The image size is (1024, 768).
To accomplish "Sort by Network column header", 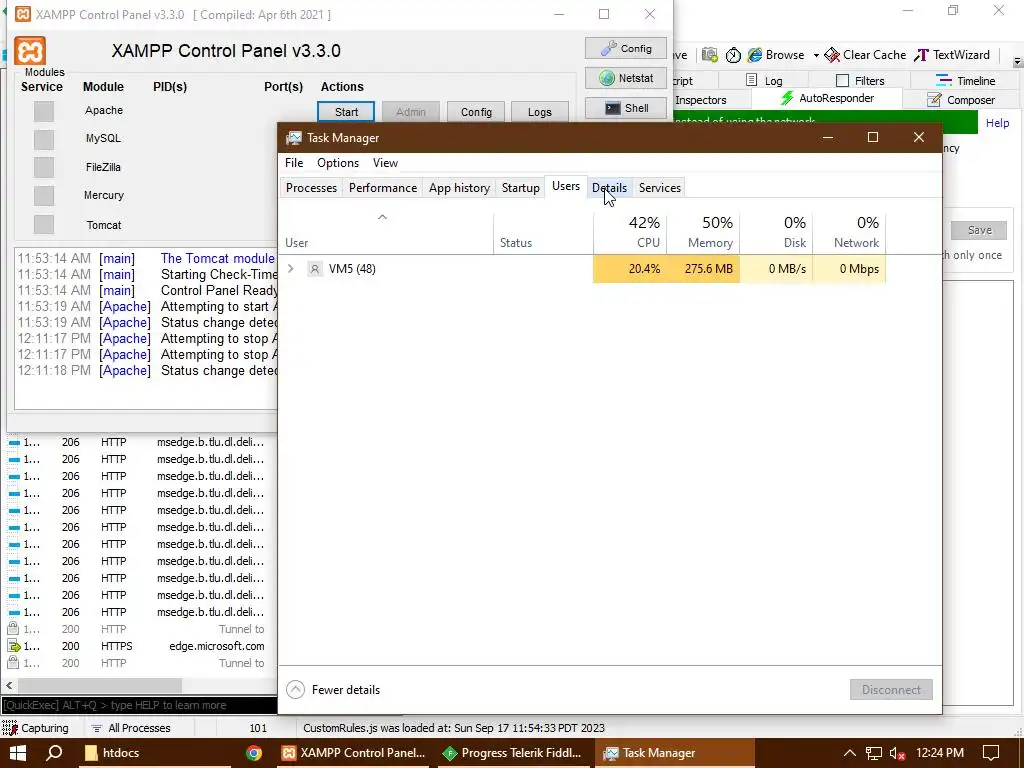I will [850, 232].
